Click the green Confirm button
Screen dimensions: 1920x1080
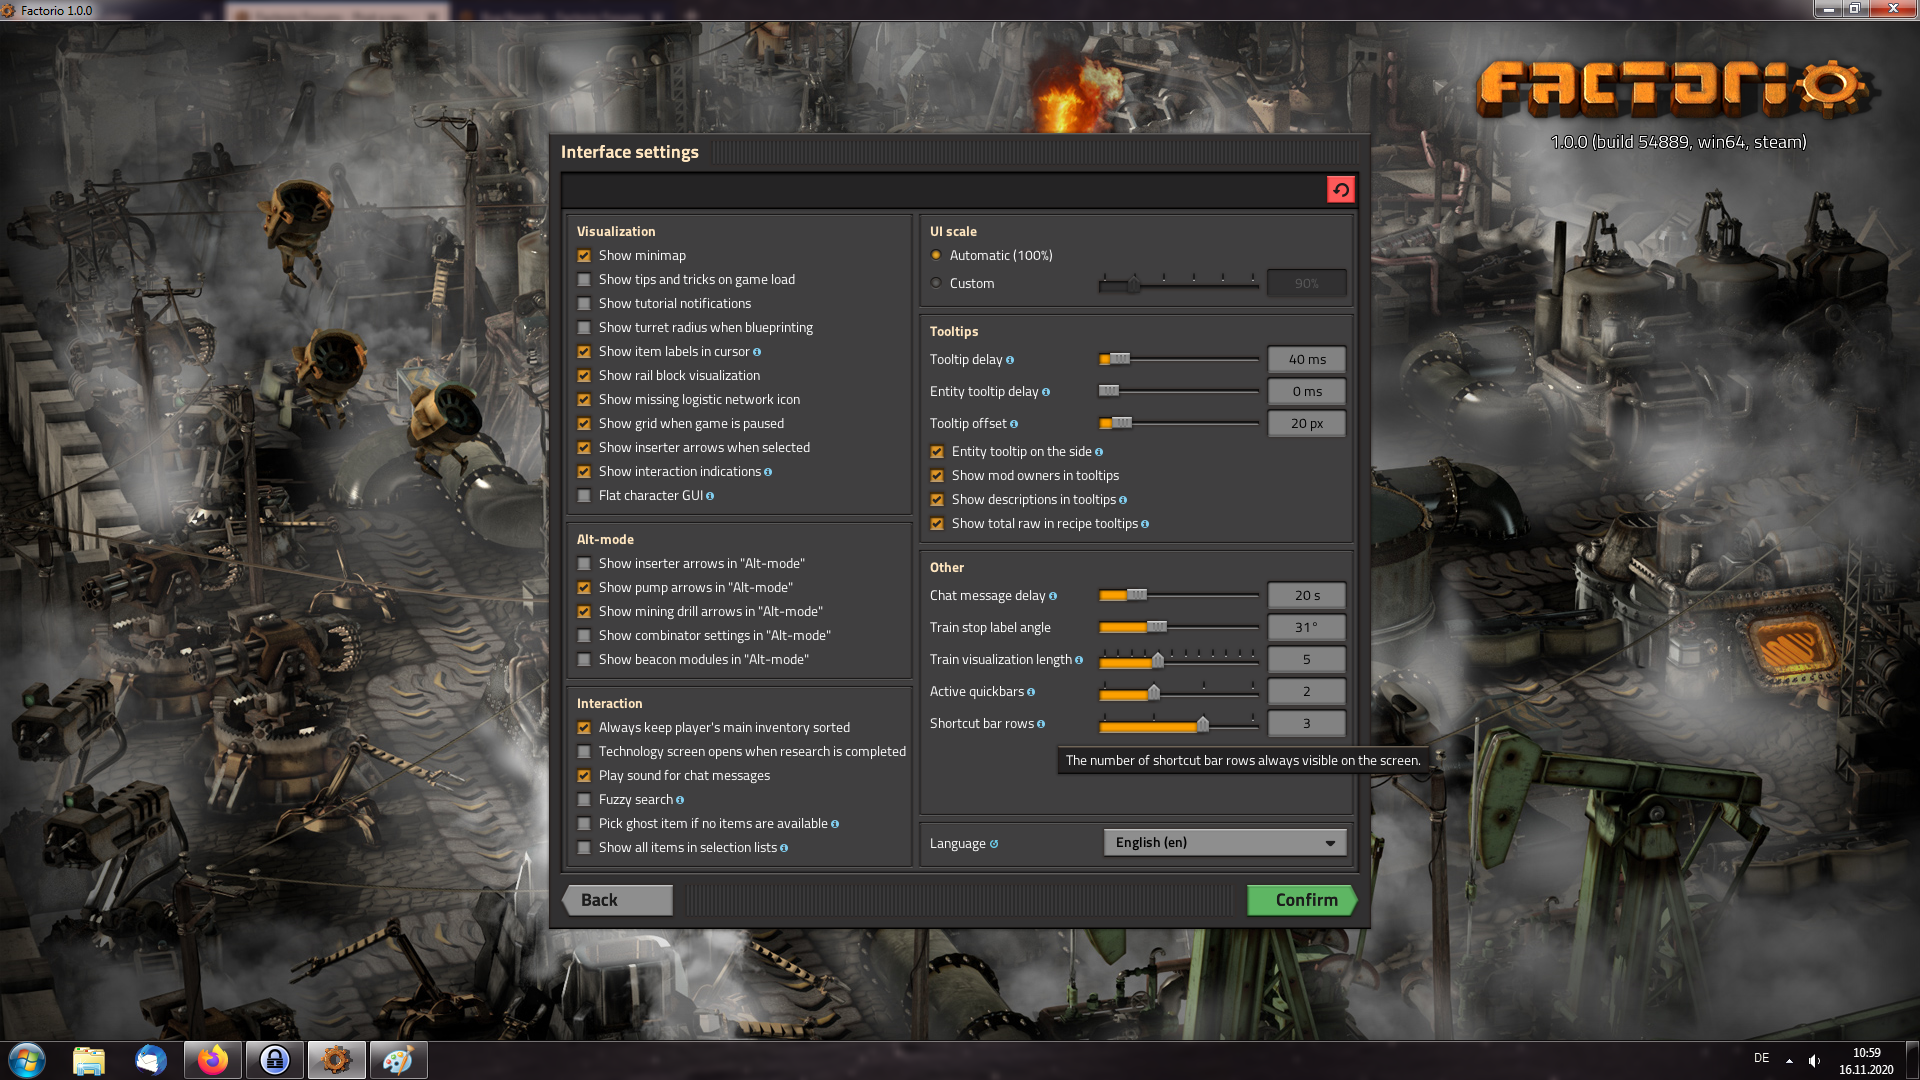coord(1302,900)
